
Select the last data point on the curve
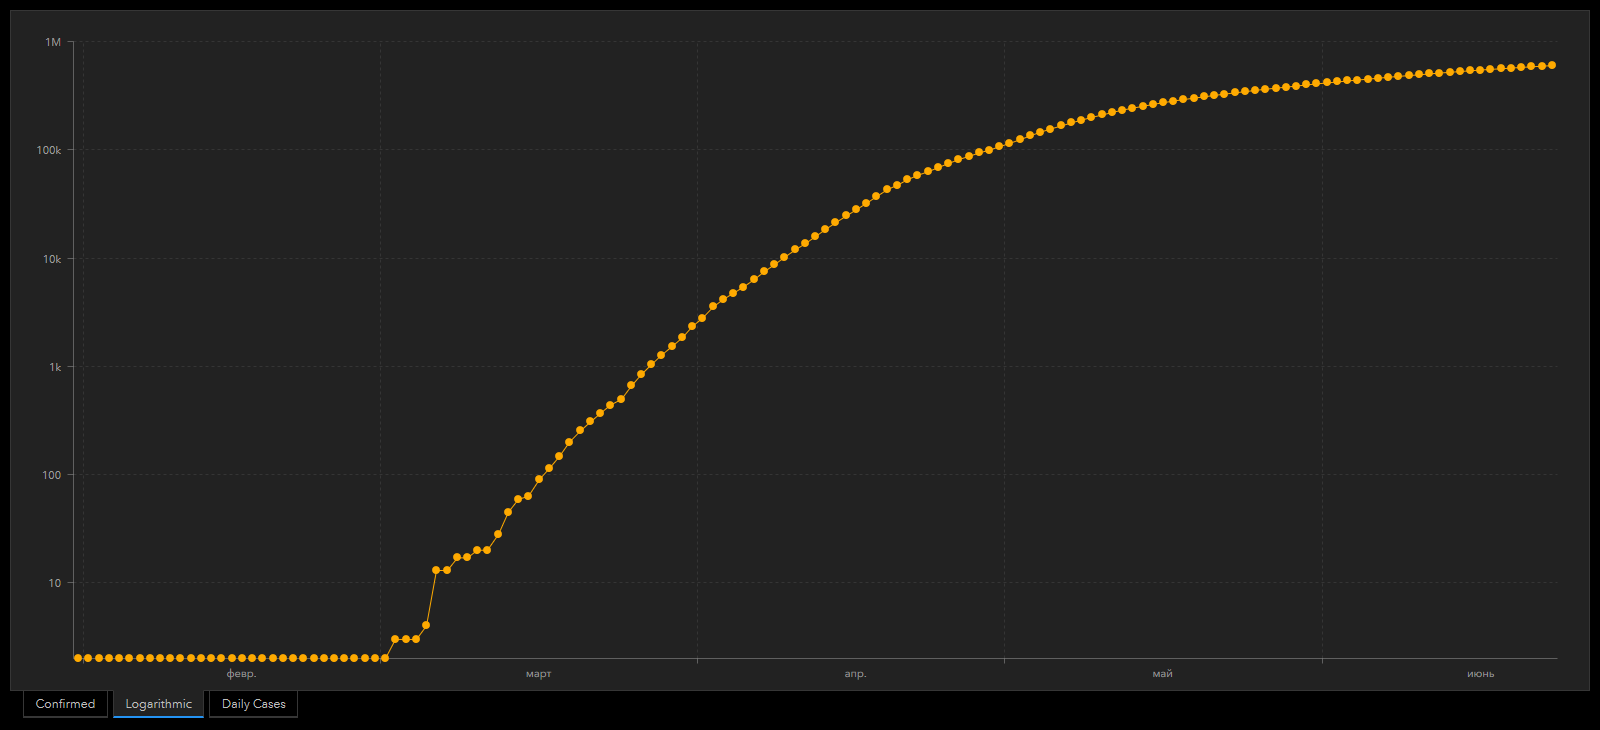(1551, 65)
